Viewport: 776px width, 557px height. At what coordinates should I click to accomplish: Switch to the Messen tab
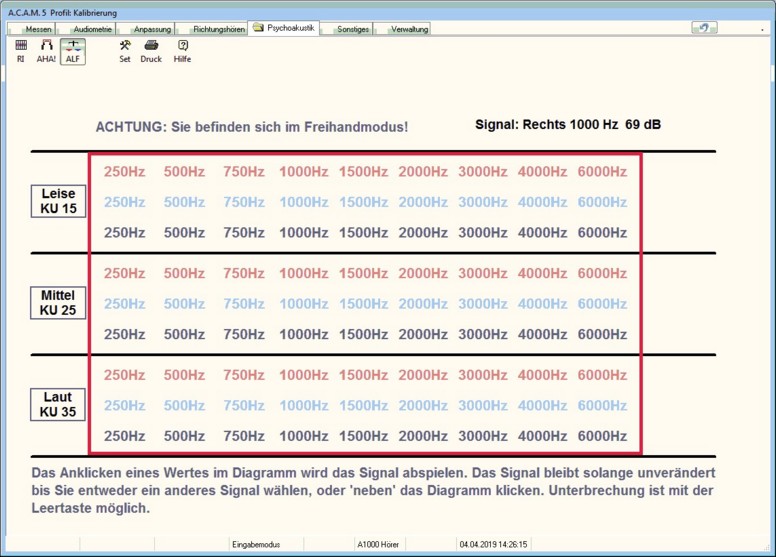click(x=38, y=29)
